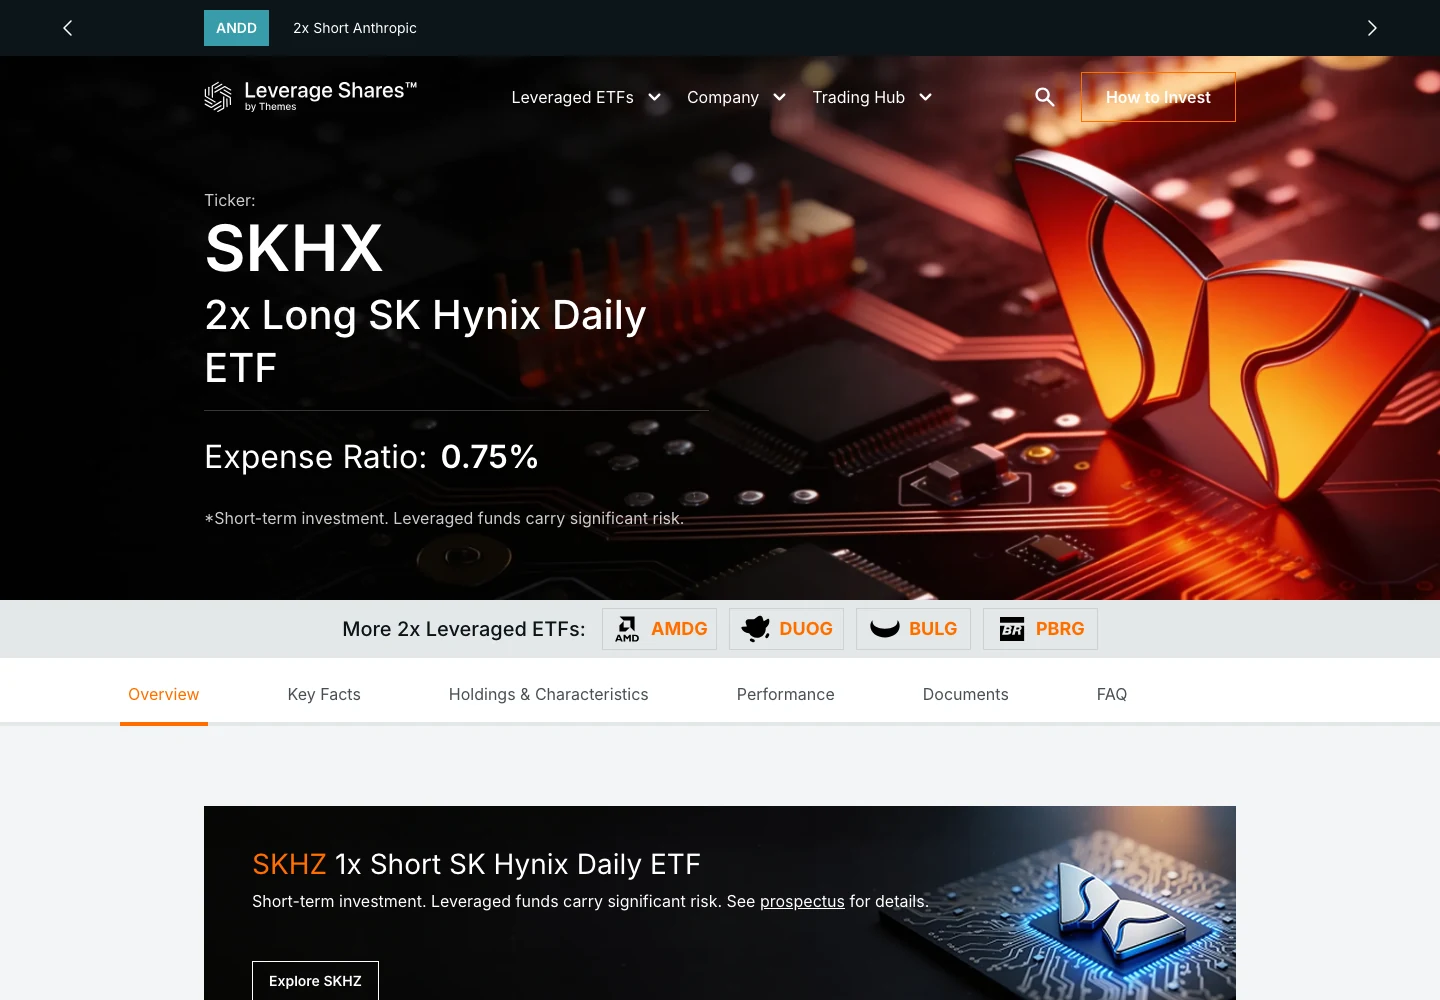
Task: Open the Documents tab
Action: click(965, 694)
